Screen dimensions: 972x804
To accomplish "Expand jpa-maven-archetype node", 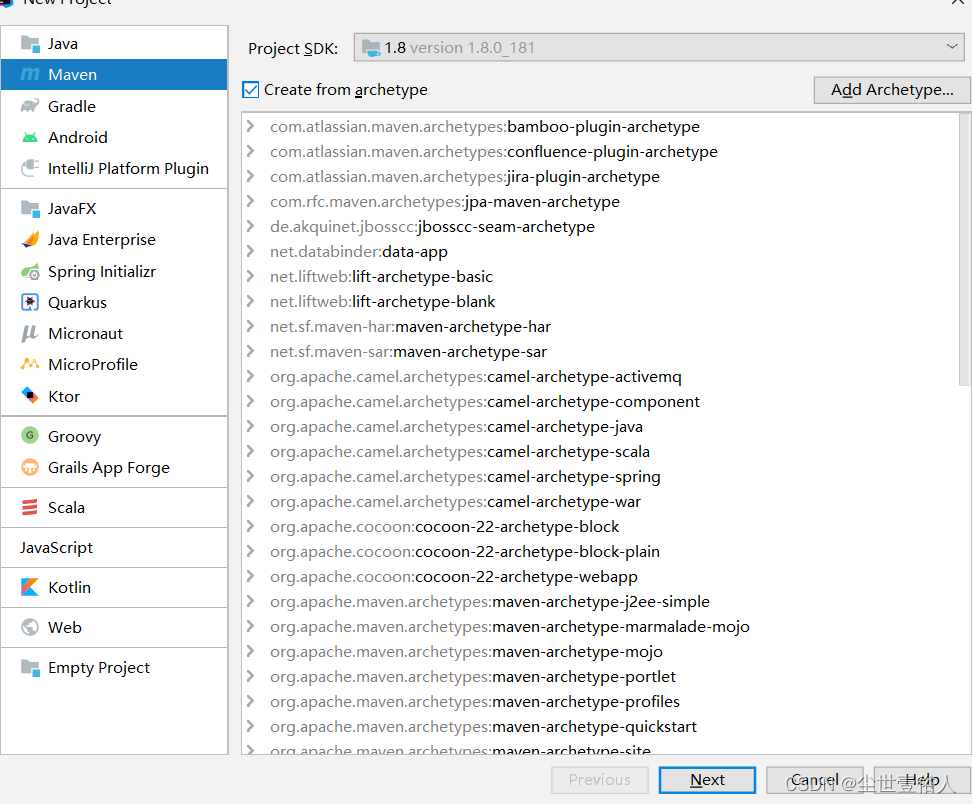I will (x=250, y=201).
